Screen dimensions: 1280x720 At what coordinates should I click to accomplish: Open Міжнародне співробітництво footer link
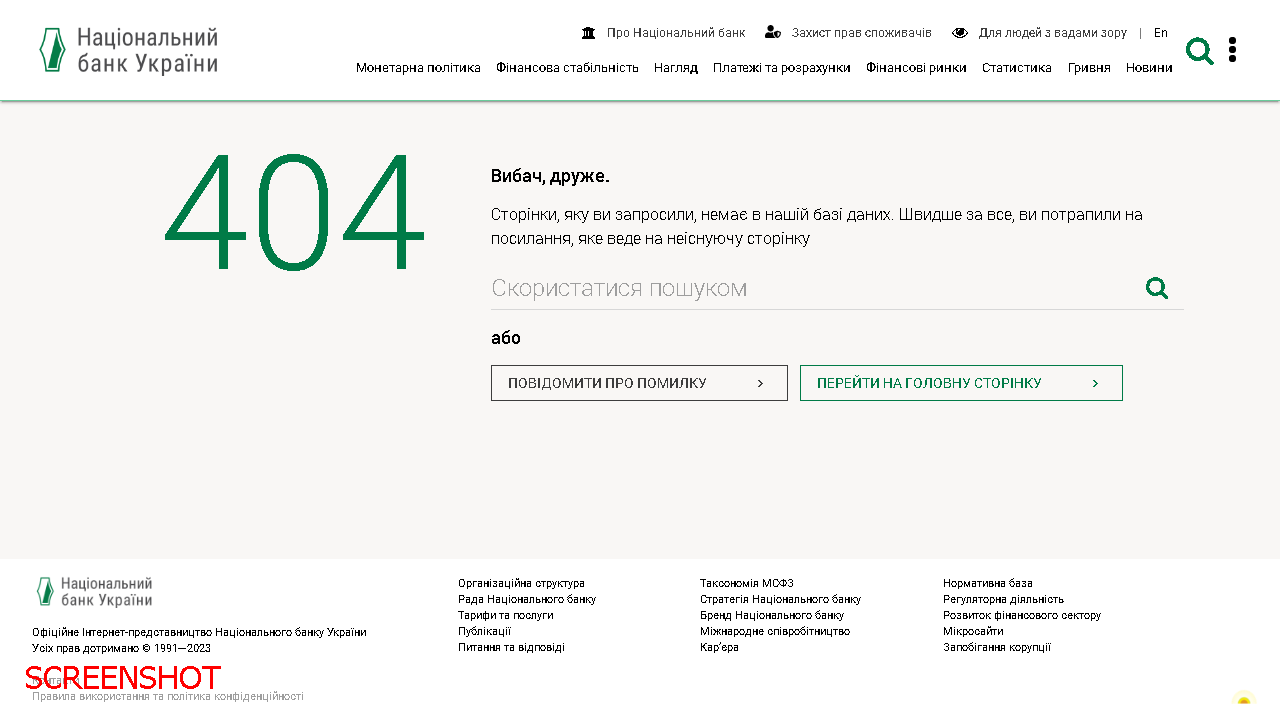click(x=775, y=631)
